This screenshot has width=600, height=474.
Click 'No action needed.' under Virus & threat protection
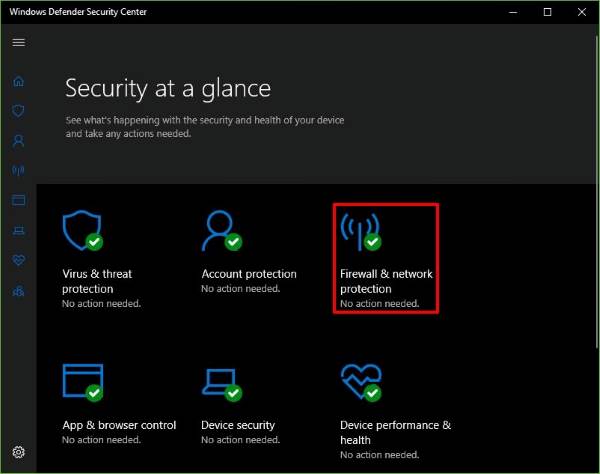[x=101, y=304]
